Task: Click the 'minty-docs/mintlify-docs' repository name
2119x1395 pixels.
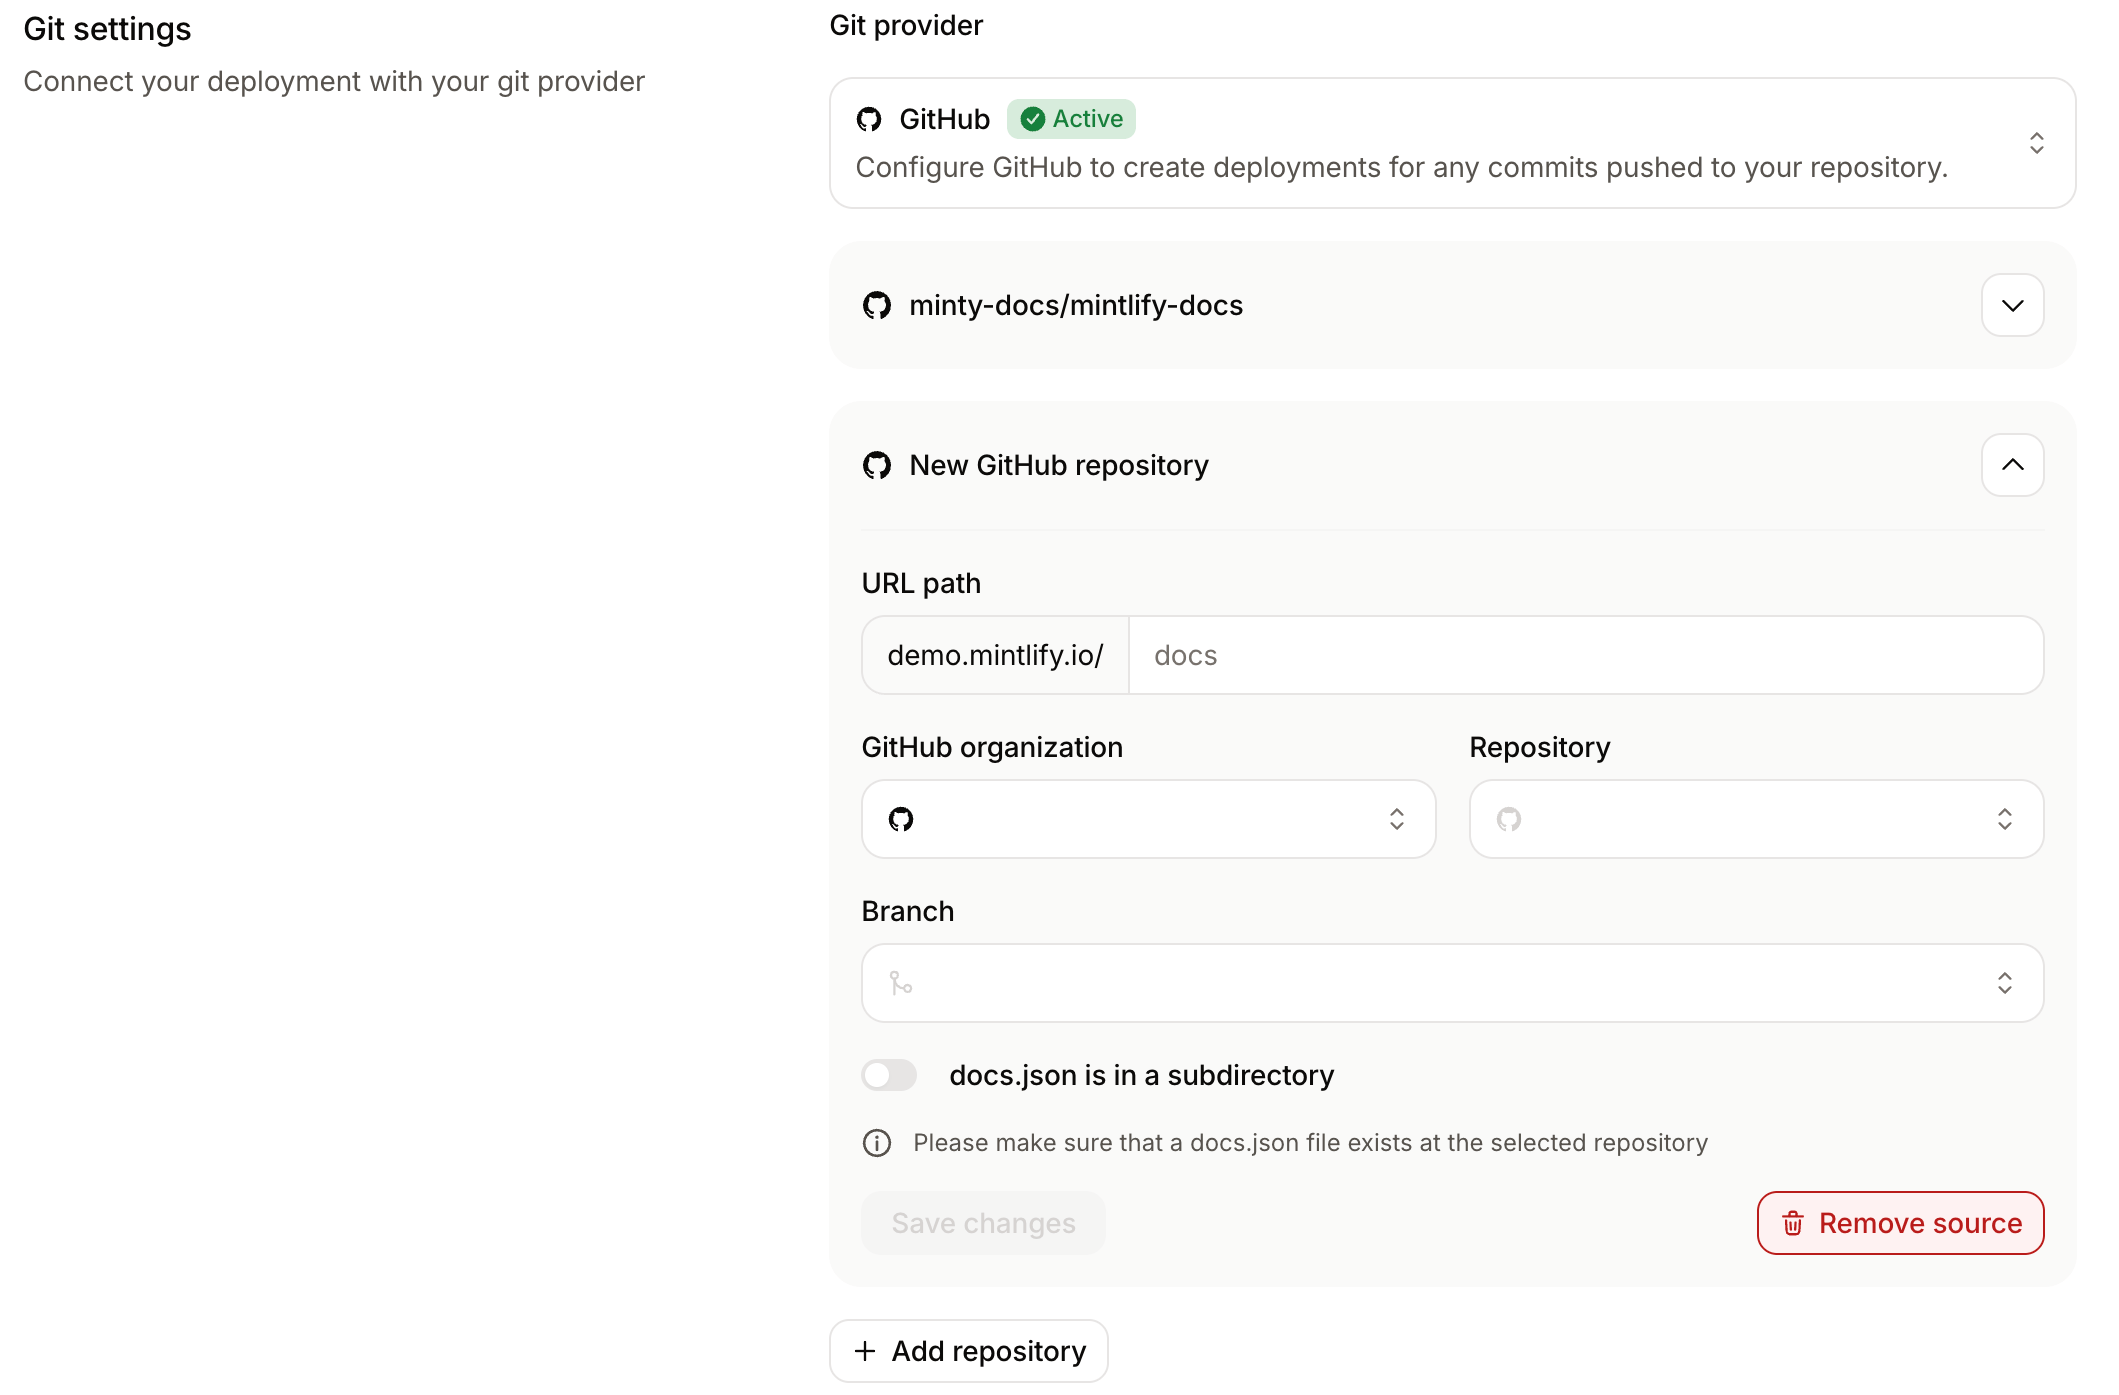Action: pyautogui.click(x=1076, y=305)
